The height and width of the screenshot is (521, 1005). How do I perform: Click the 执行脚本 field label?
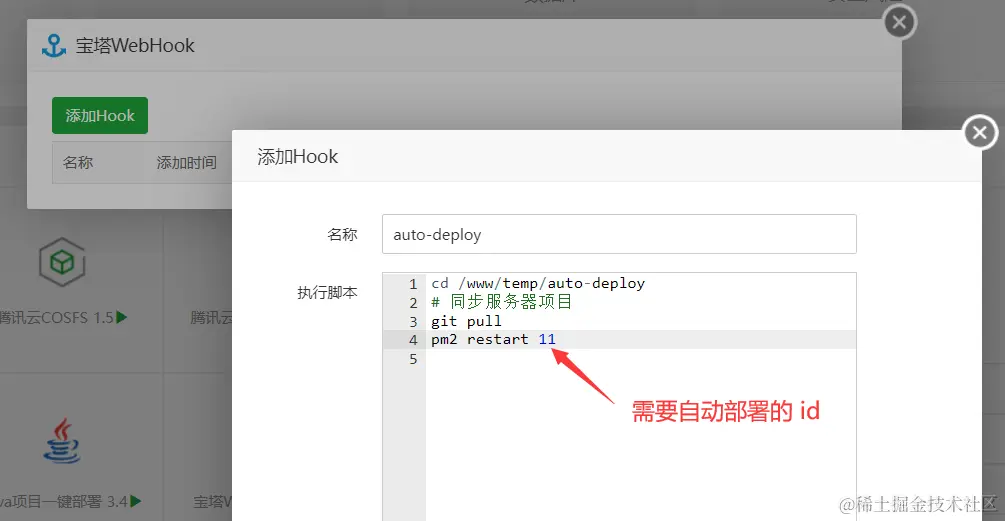(327, 293)
